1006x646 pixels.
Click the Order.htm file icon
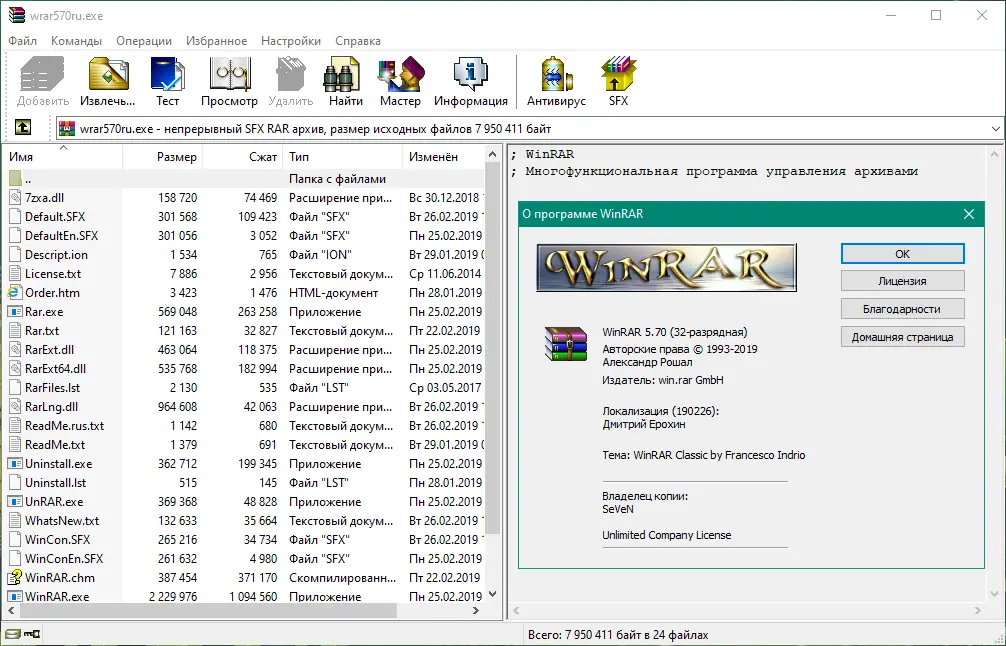15,293
